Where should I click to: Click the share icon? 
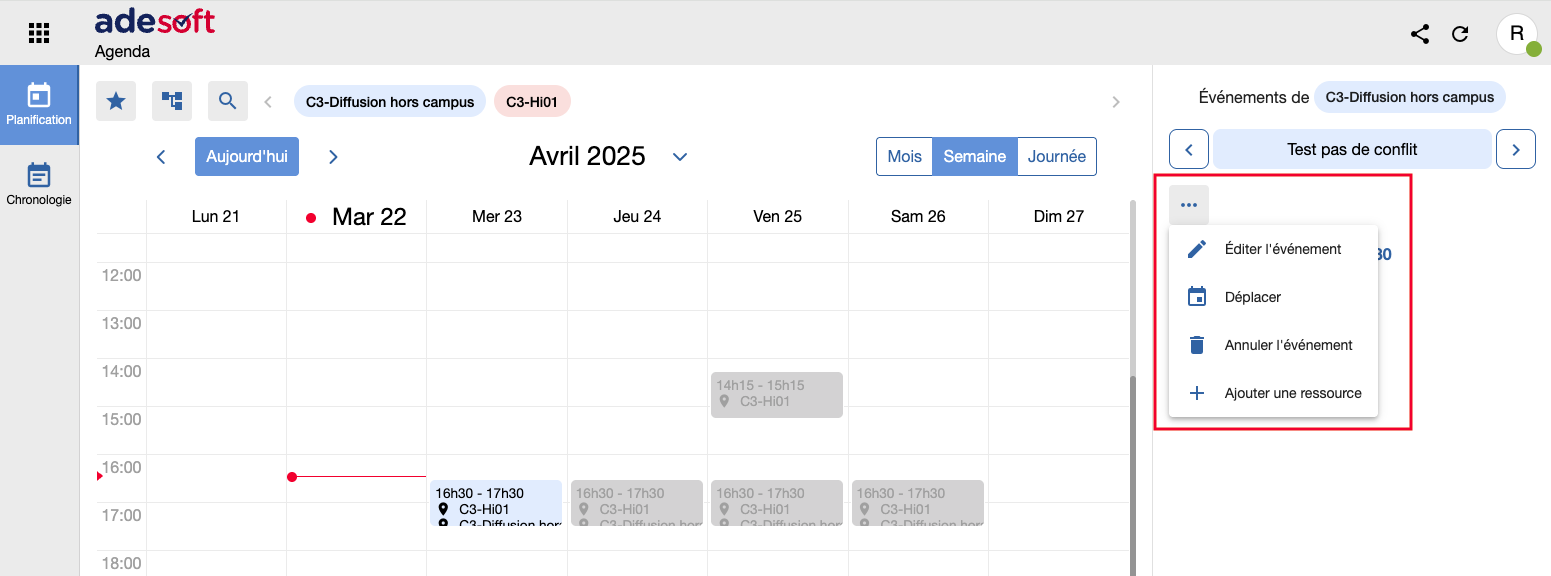click(1419, 34)
